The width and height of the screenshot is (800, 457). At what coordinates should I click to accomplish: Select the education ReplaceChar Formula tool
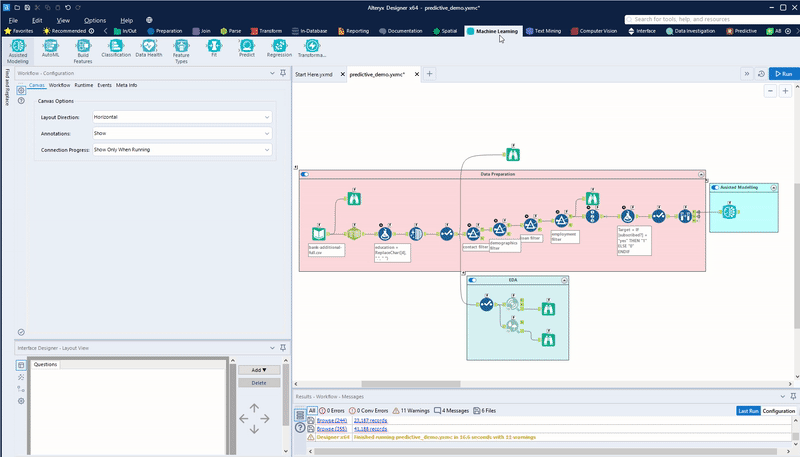pos(385,234)
